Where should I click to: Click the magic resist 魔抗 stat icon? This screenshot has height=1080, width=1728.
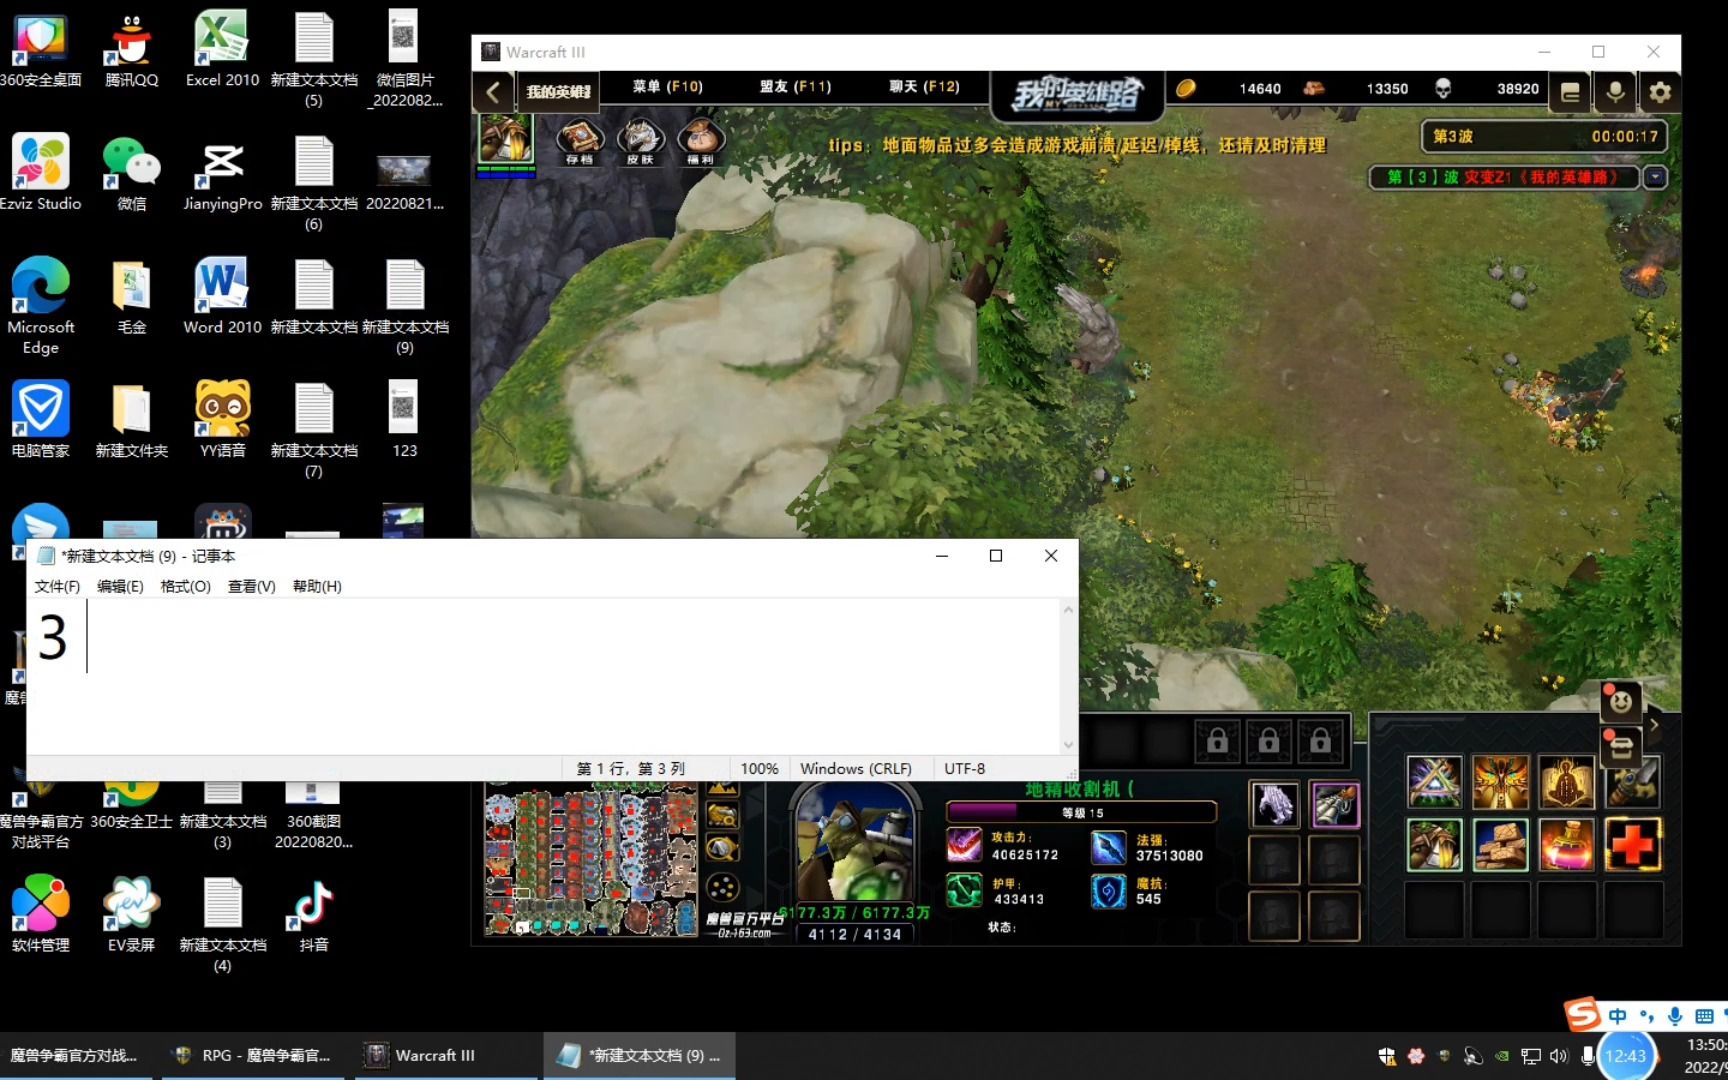coord(1108,891)
